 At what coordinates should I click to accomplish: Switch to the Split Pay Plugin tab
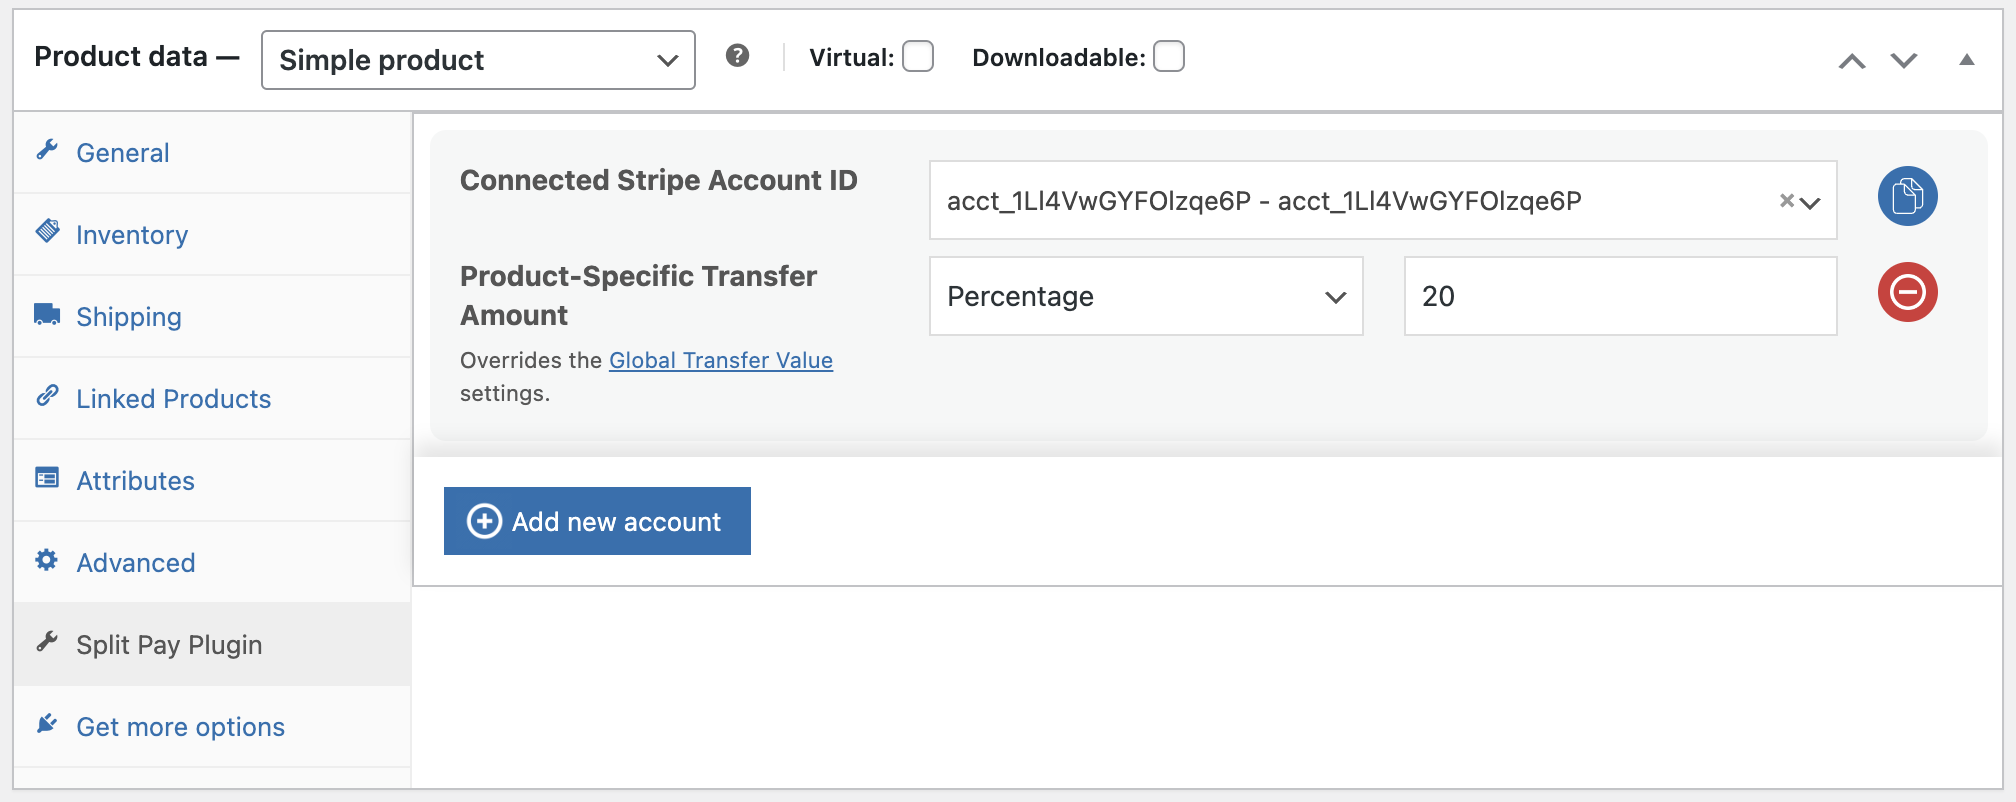(x=169, y=643)
